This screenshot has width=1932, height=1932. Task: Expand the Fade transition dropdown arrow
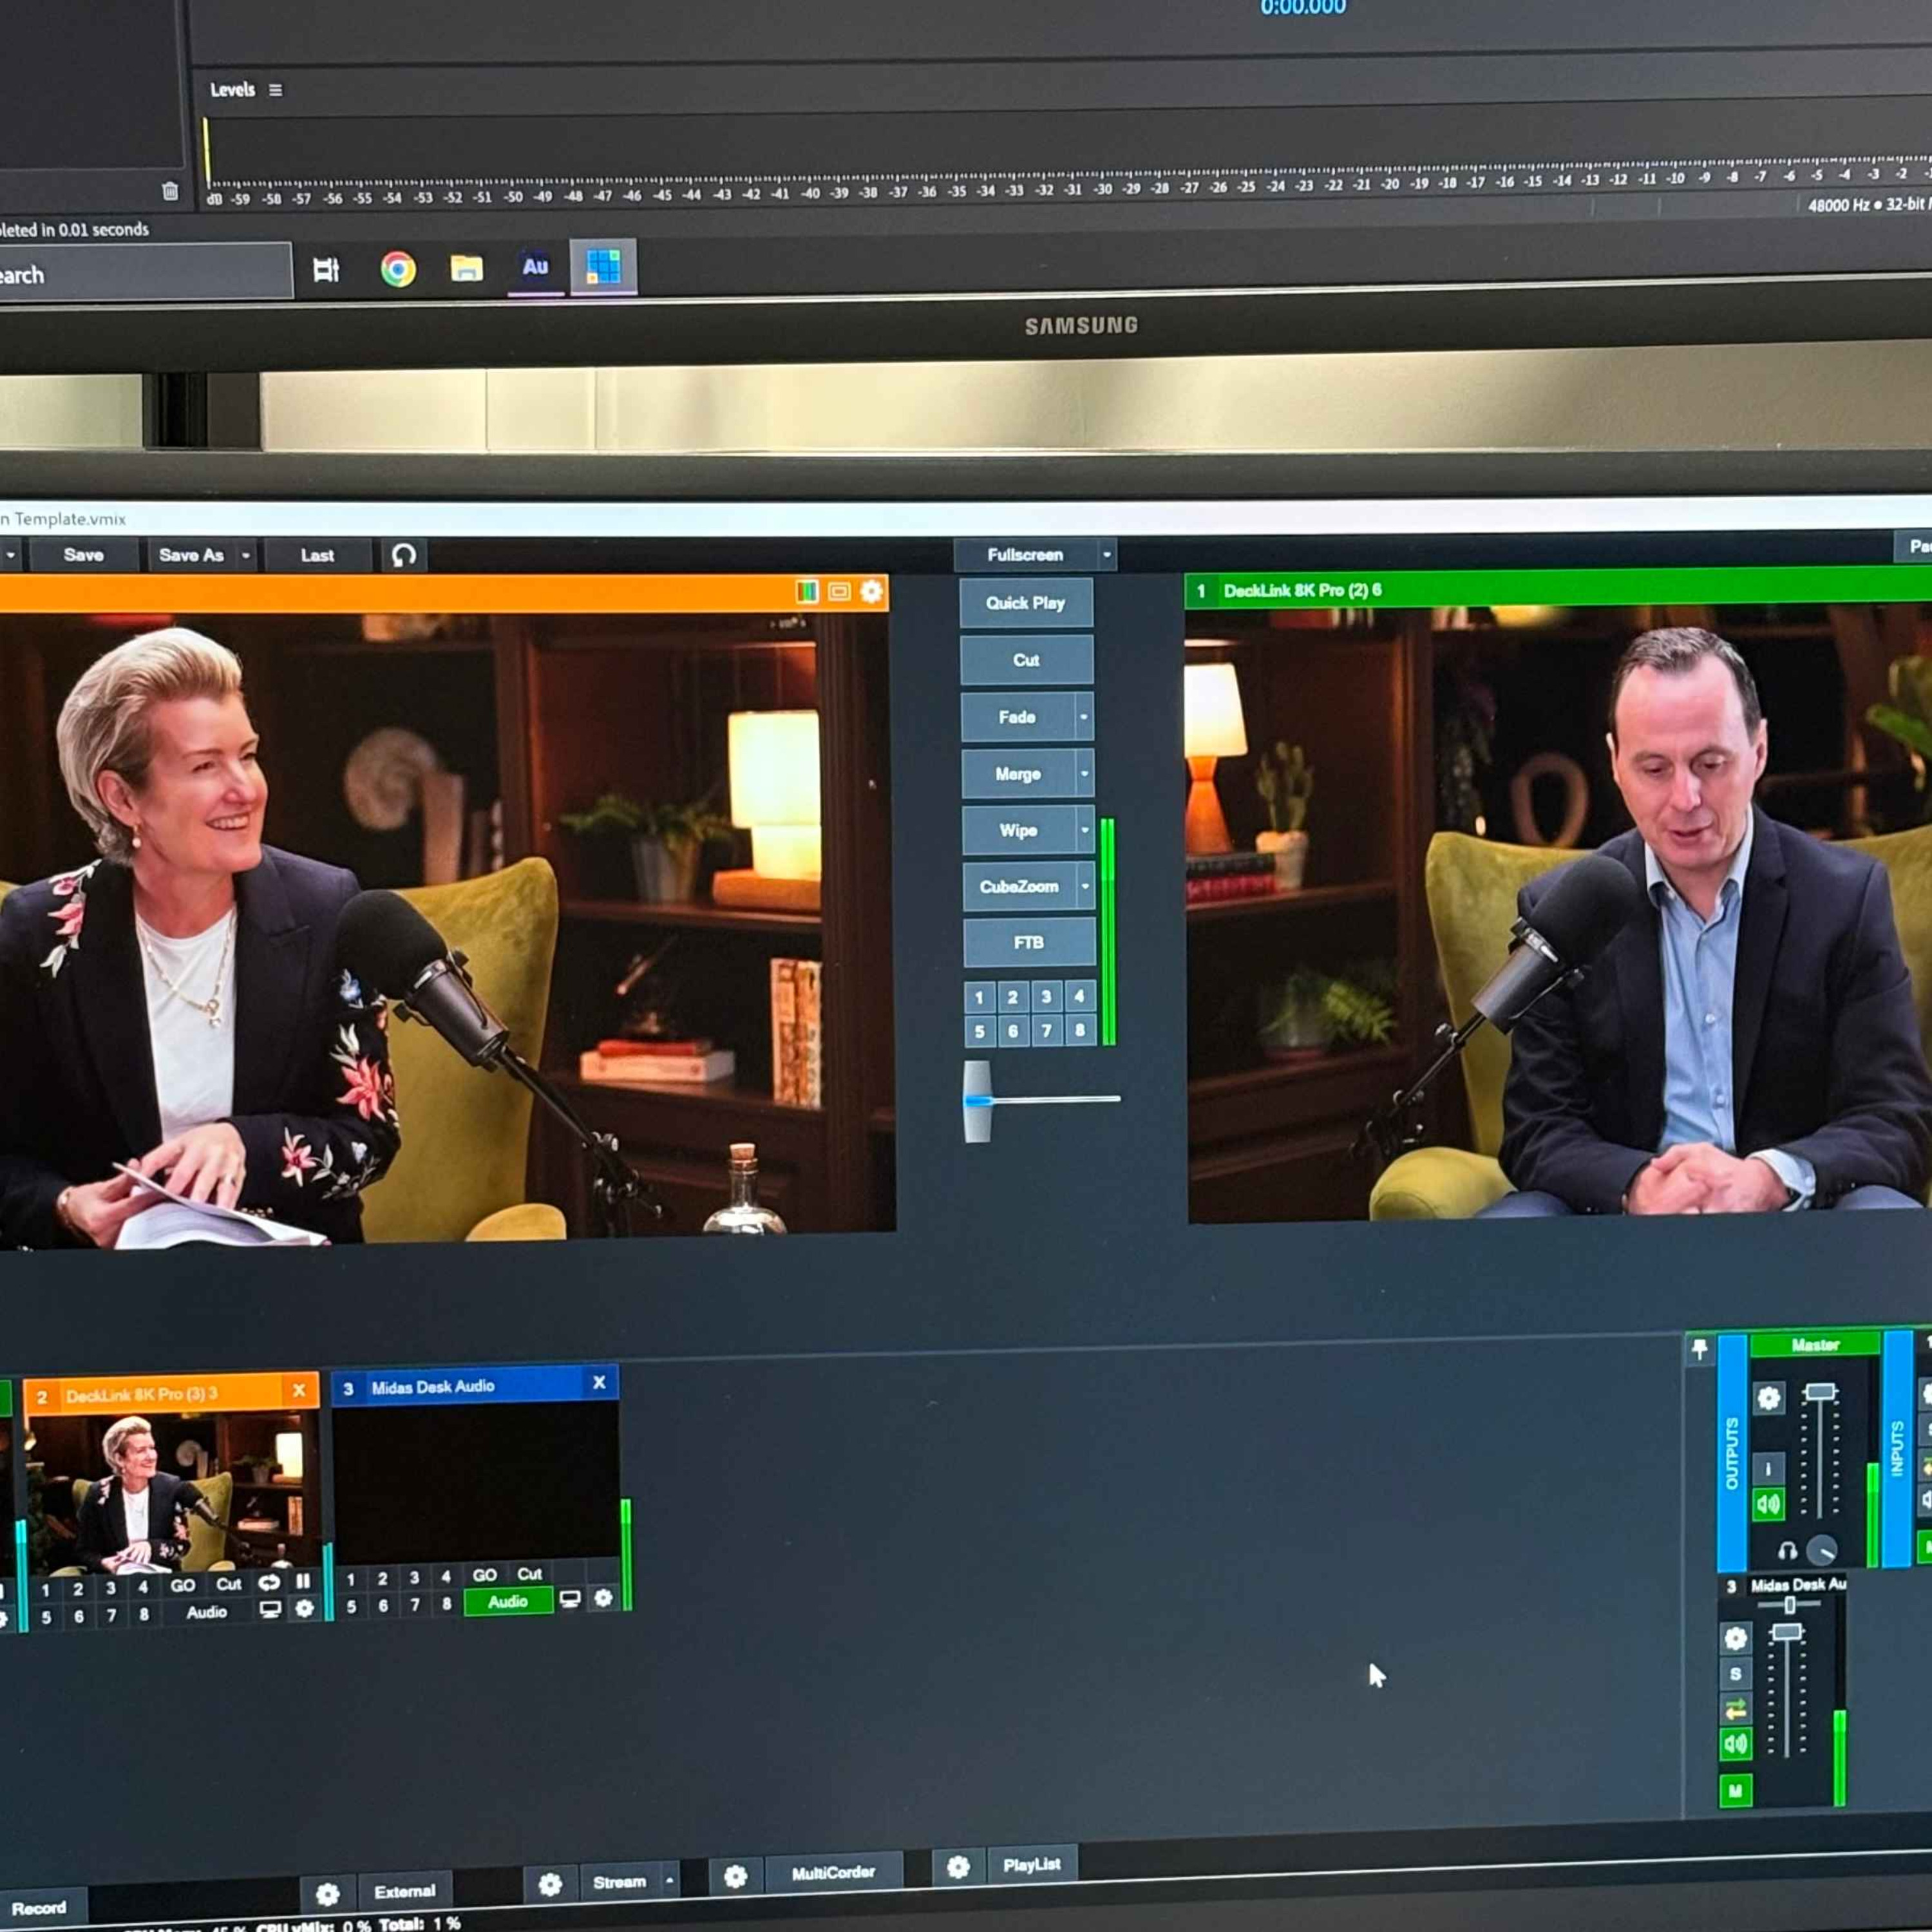point(1084,717)
